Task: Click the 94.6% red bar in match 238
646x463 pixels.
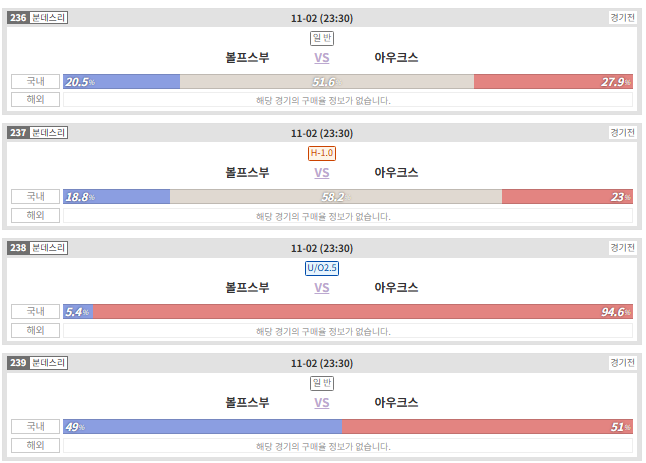Action: click(x=363, y=311)
